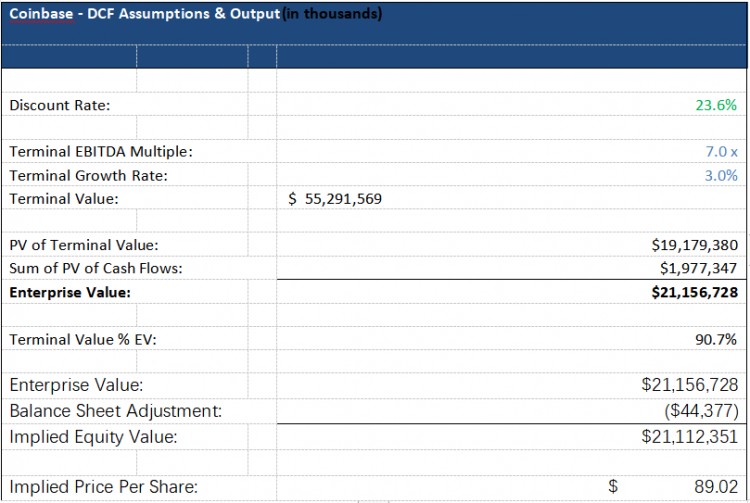
Task: Select the 'Terminal Value:' label cell
Action: click(64, 199)
